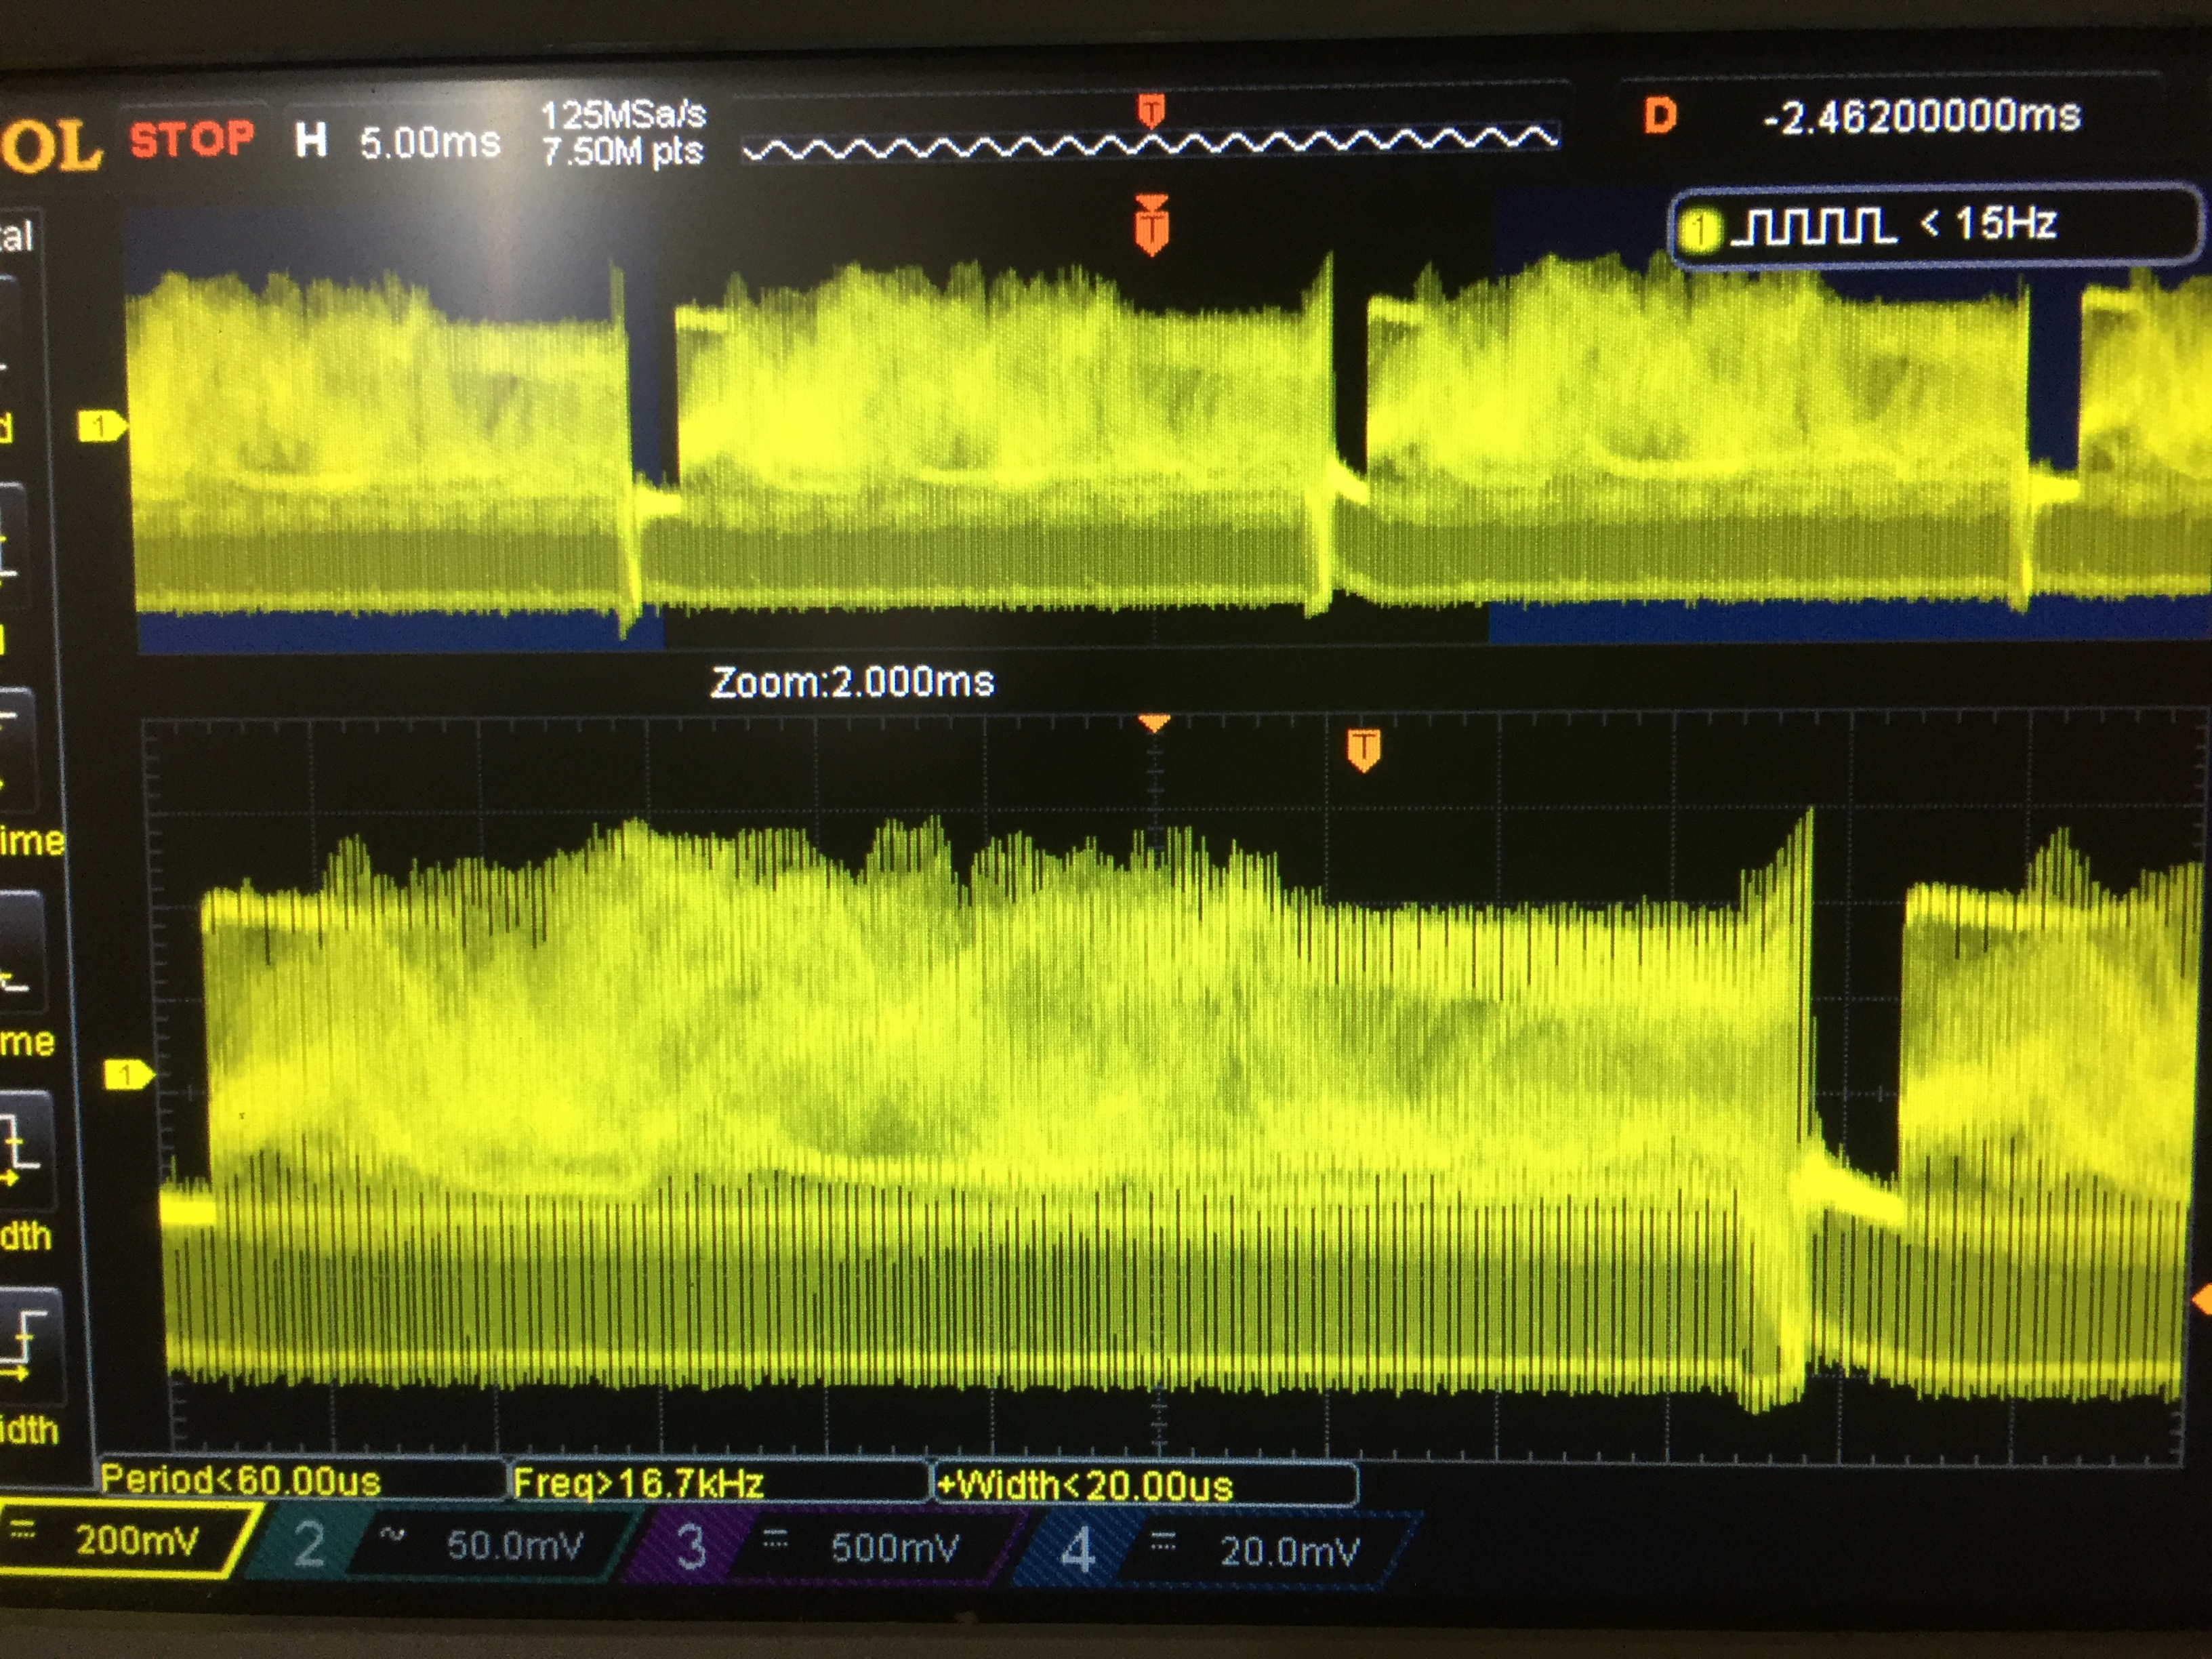Click the orange D delay indicator

(x=1660, y=116)
